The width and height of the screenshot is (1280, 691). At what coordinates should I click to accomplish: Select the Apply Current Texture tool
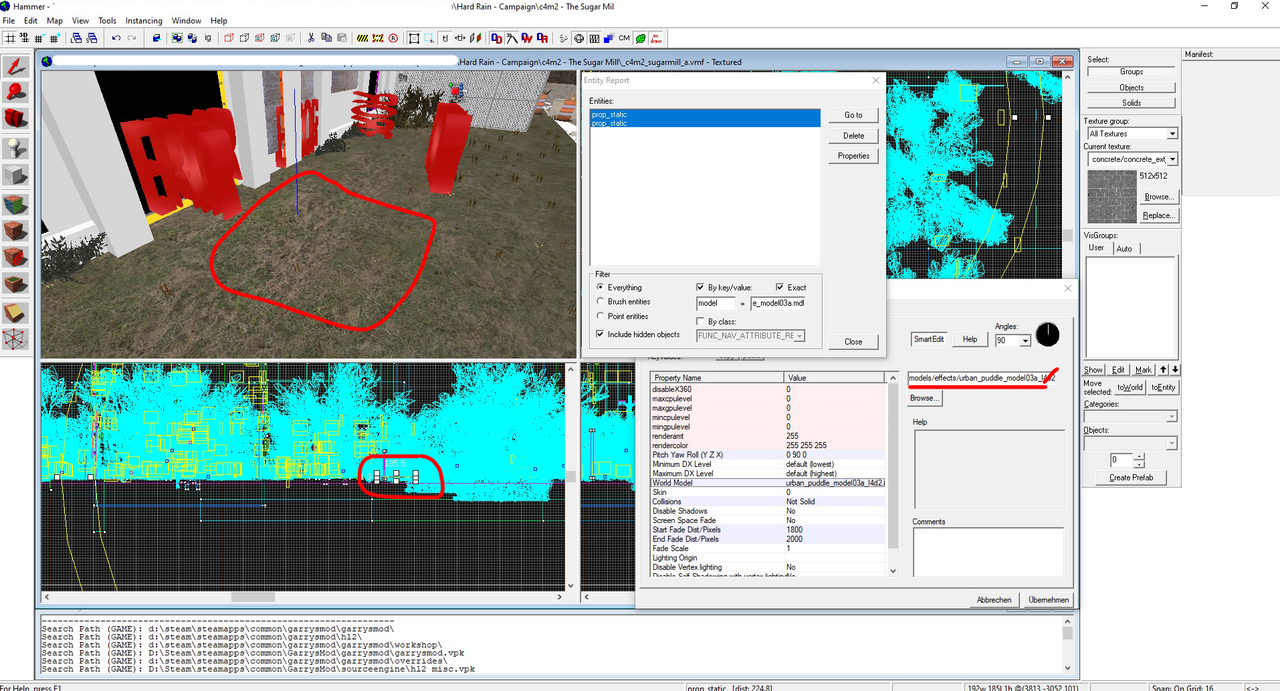coord(17,230)
